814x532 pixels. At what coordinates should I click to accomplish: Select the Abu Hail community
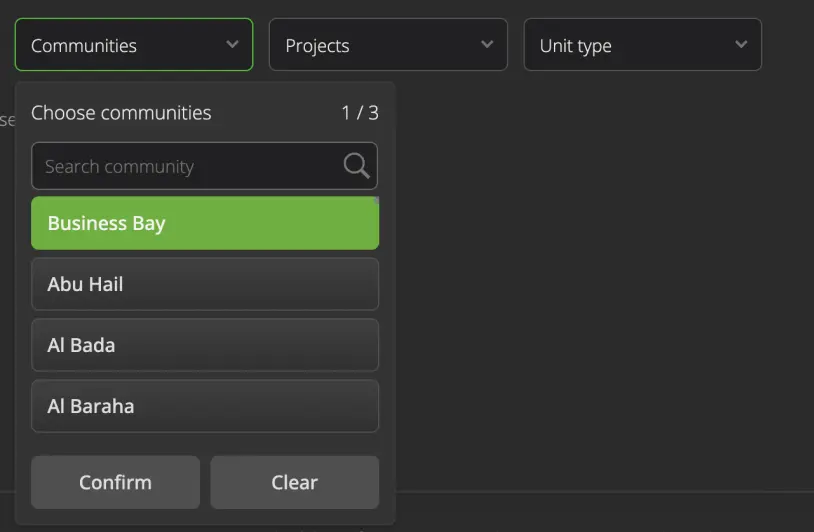point(205,284)
